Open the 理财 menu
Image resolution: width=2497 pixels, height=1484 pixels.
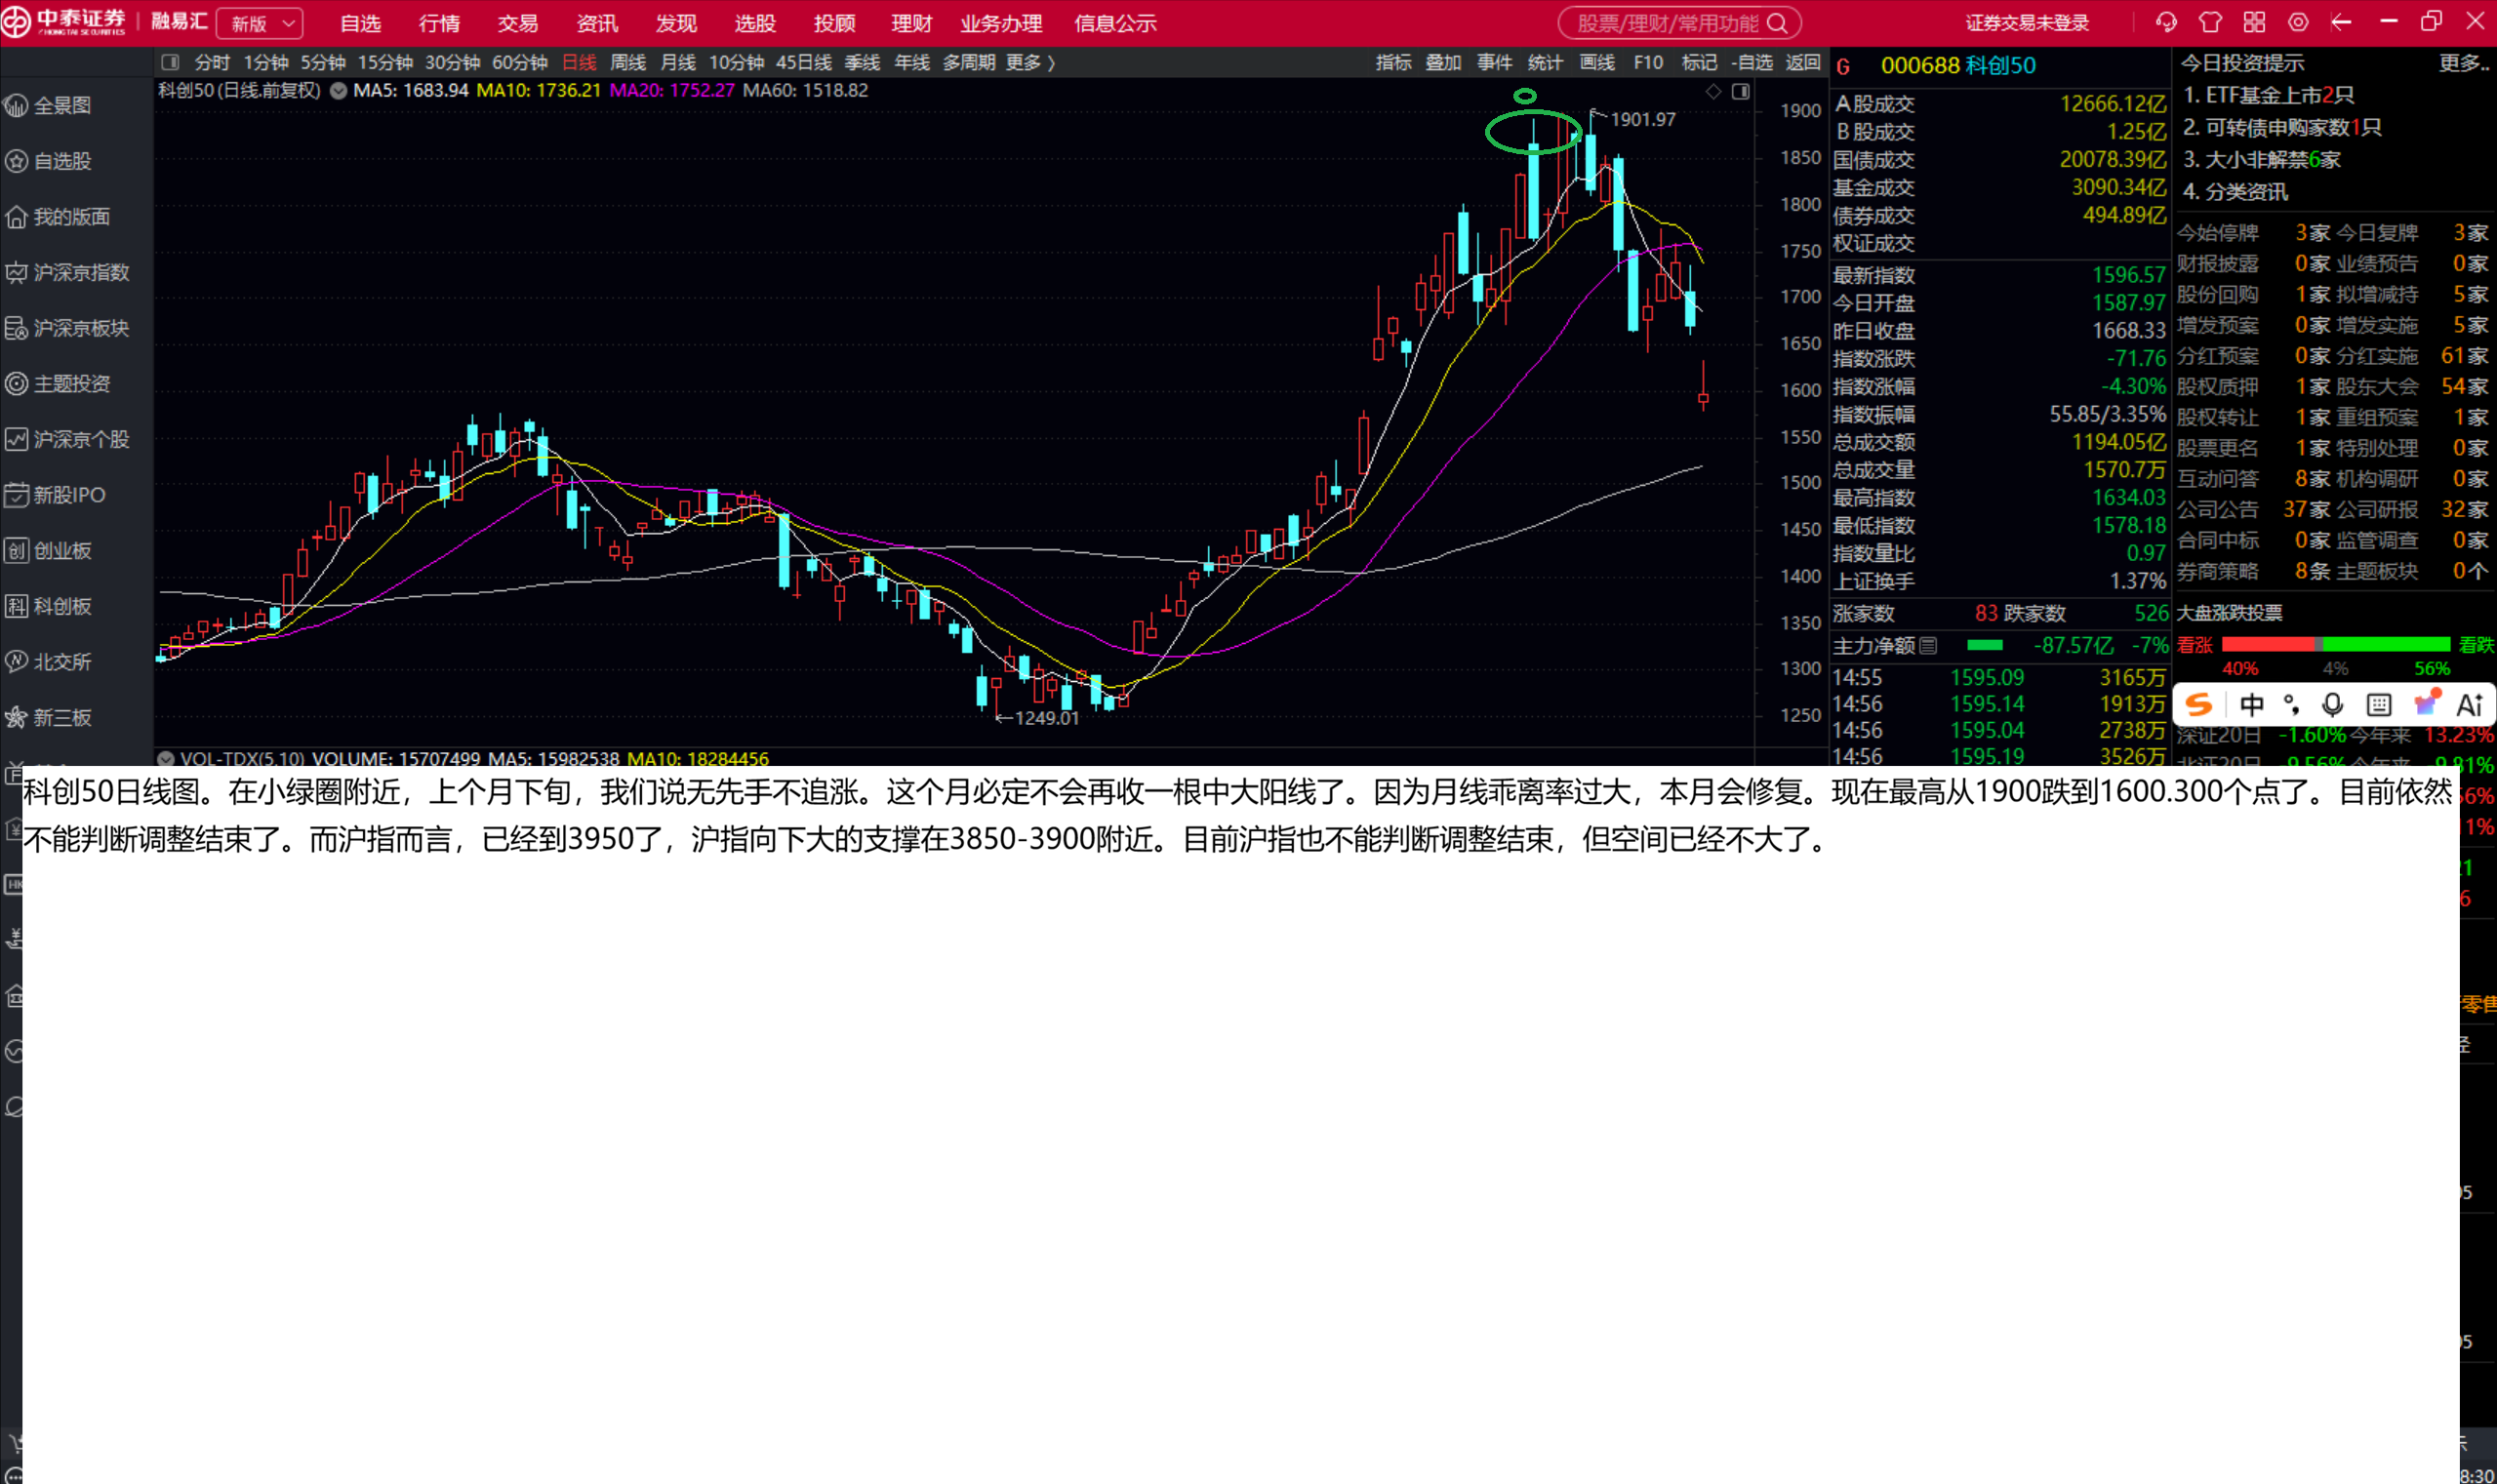coord(911,23)
